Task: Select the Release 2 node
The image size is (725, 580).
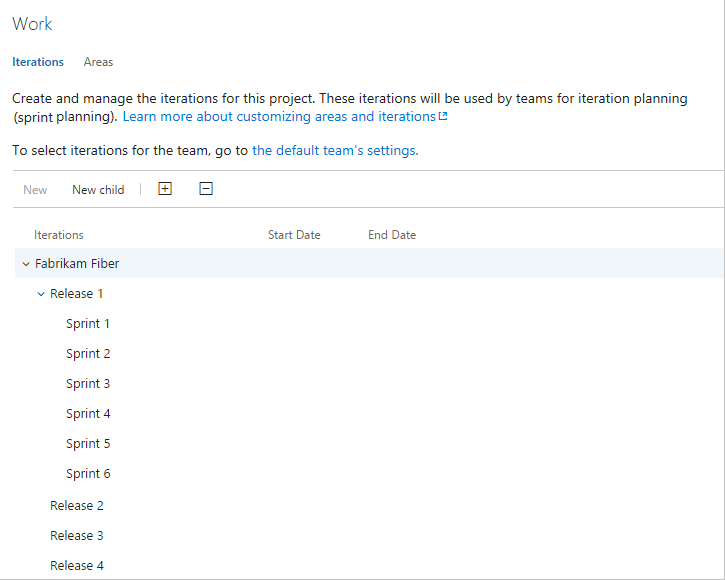Action: [x=77, y=506]
